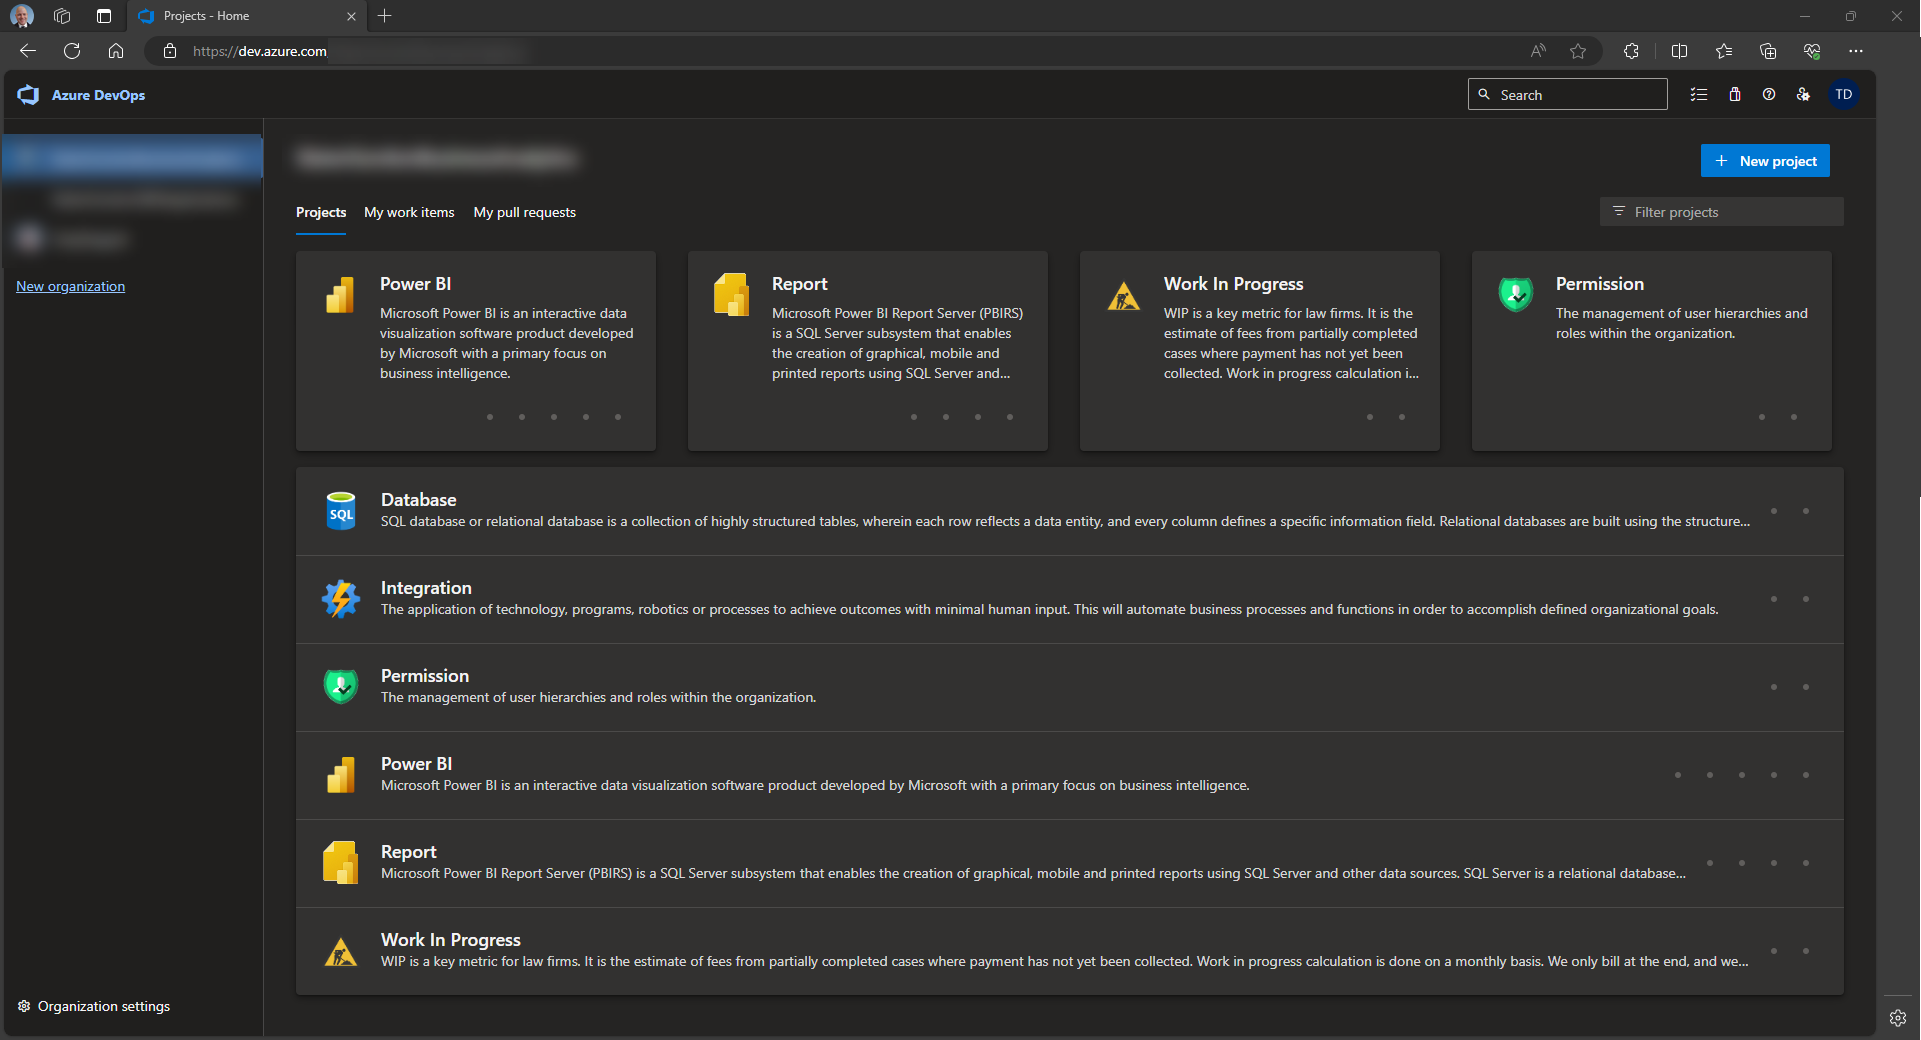Click the Search box in header
Screen dimensions: 1921x1040
(1567, 94)
